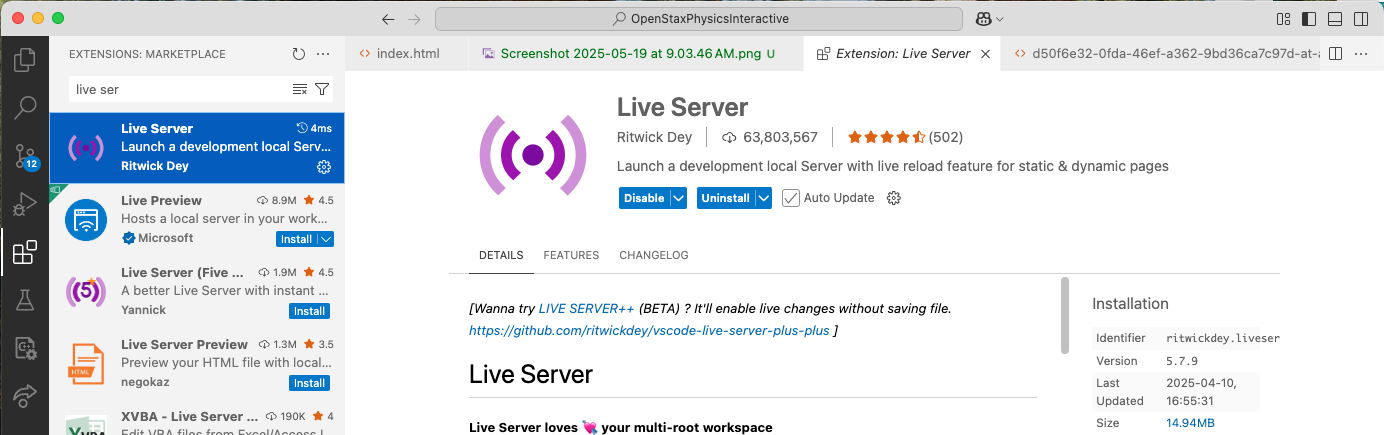The width and height of the screenshot is (1384, 435).
Task: Click the version value 5.7.9
Action: tap(1180, 361)
